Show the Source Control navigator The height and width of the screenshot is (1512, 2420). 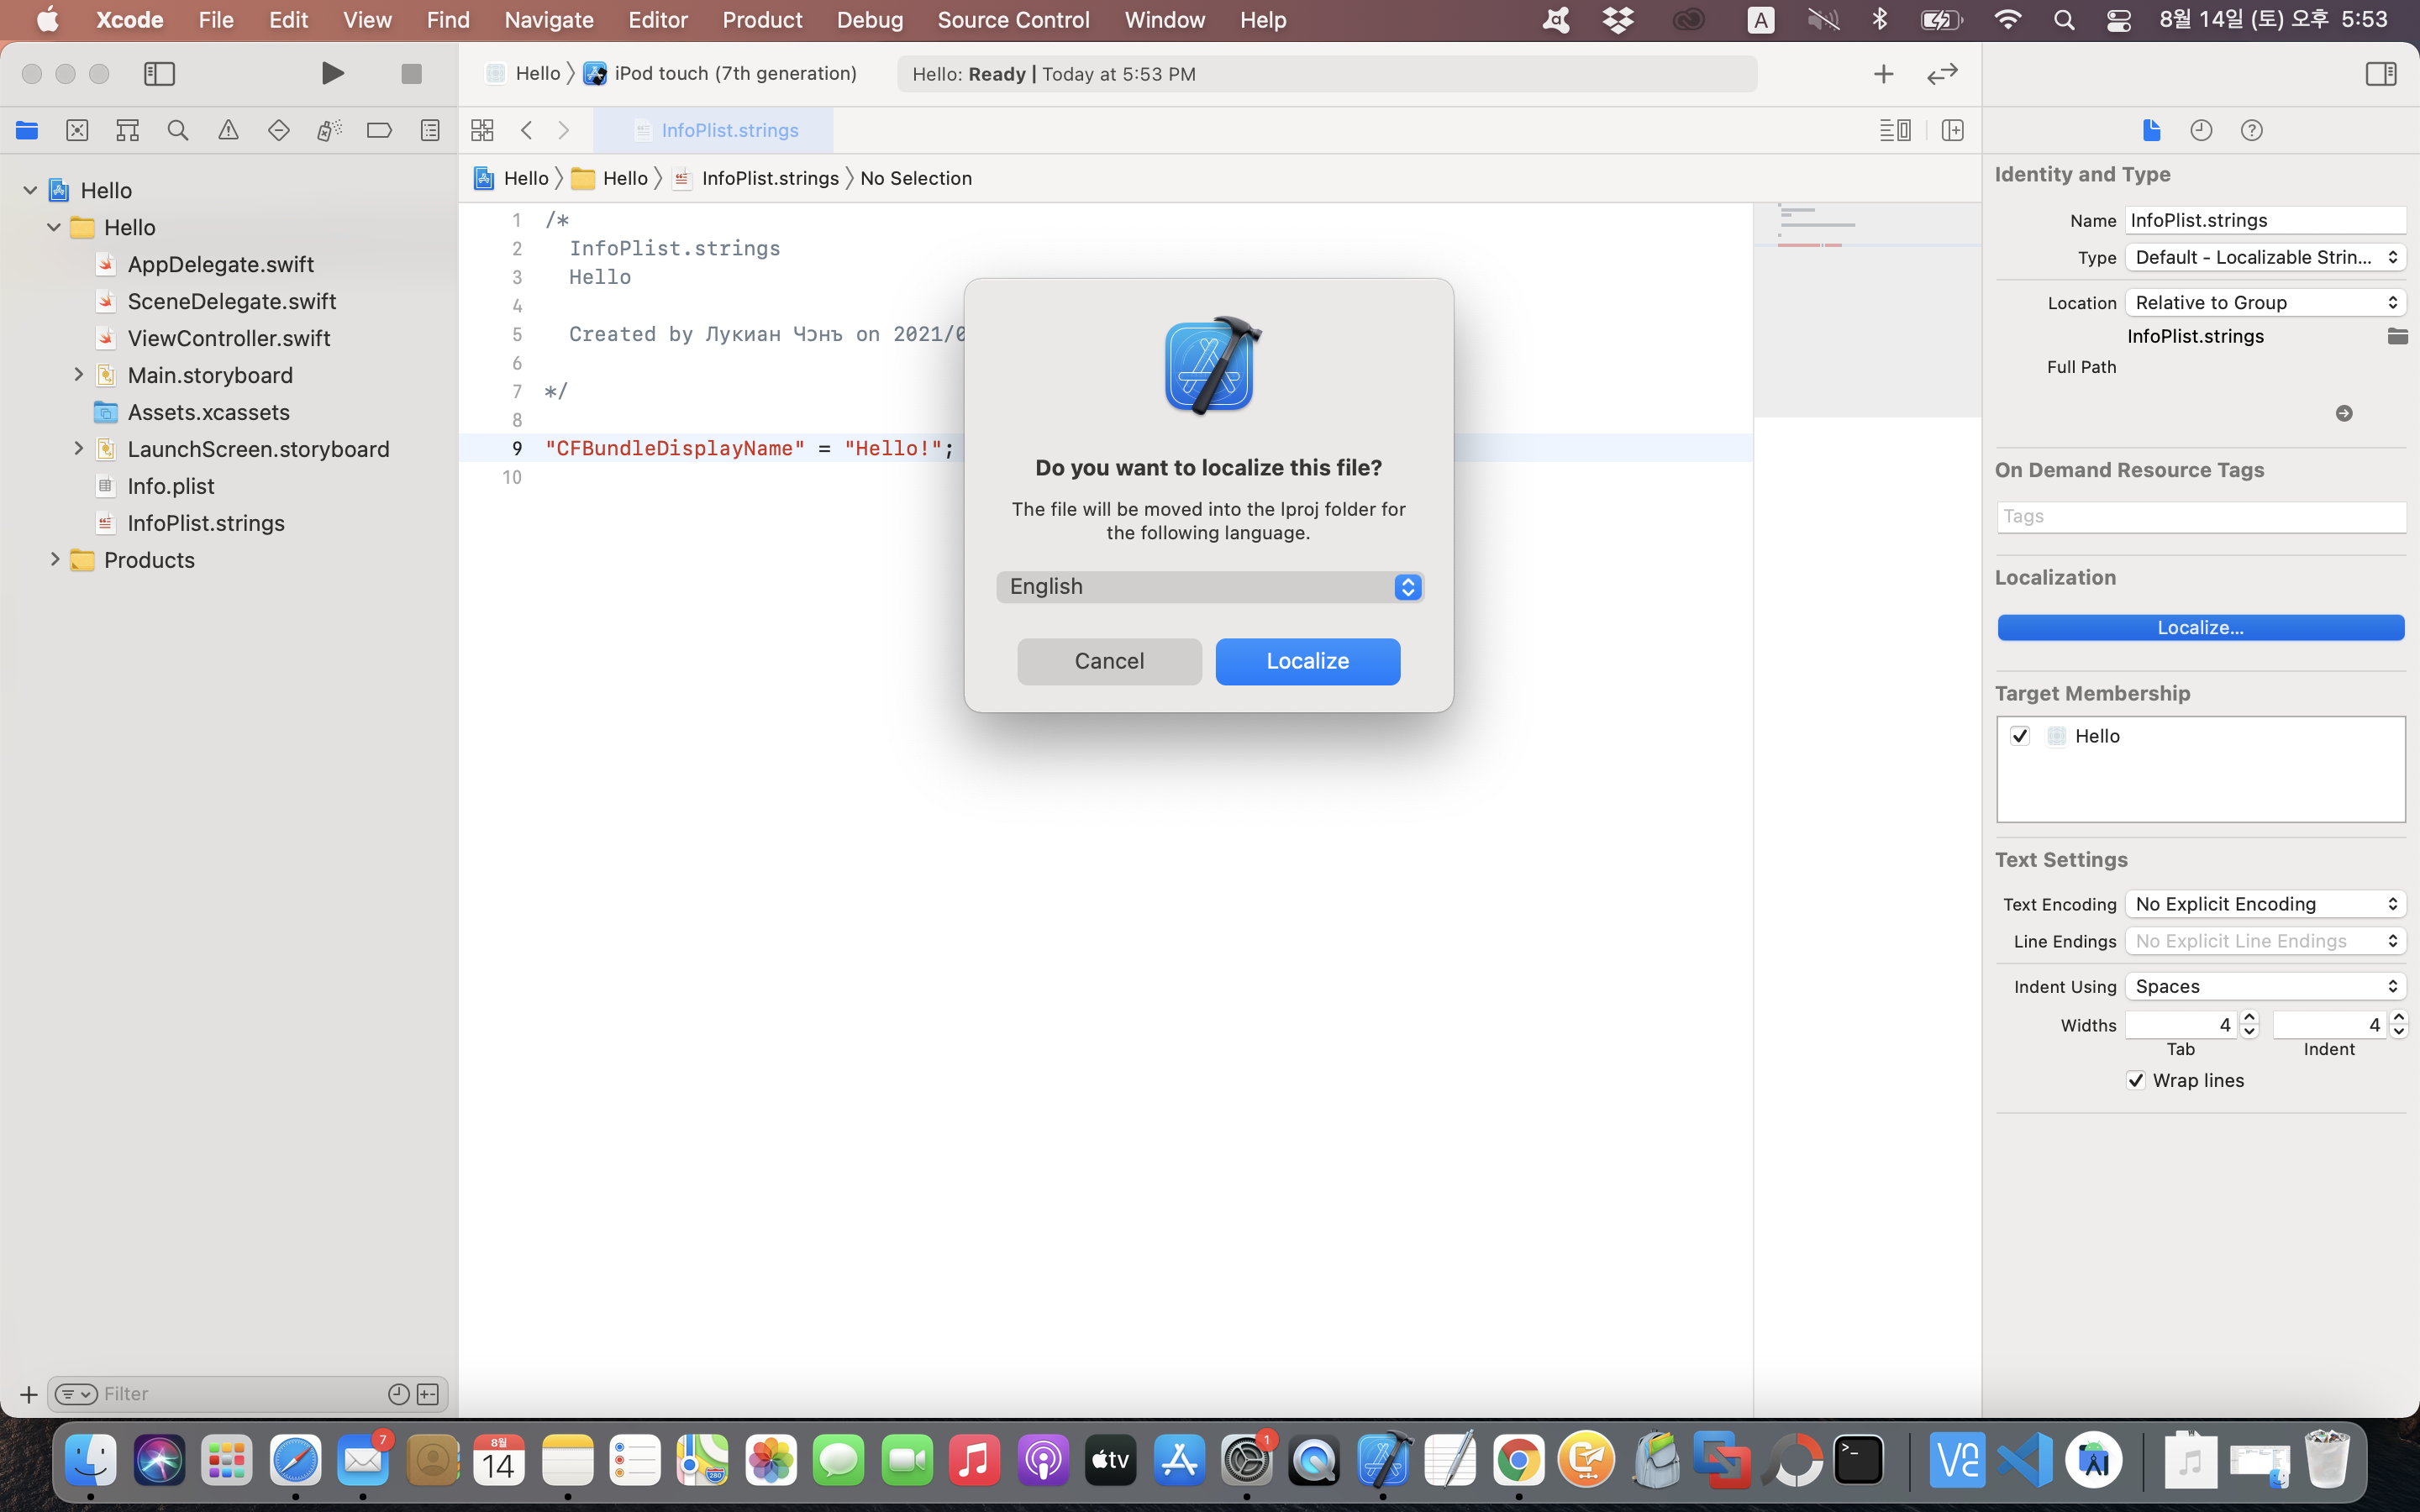77,130
